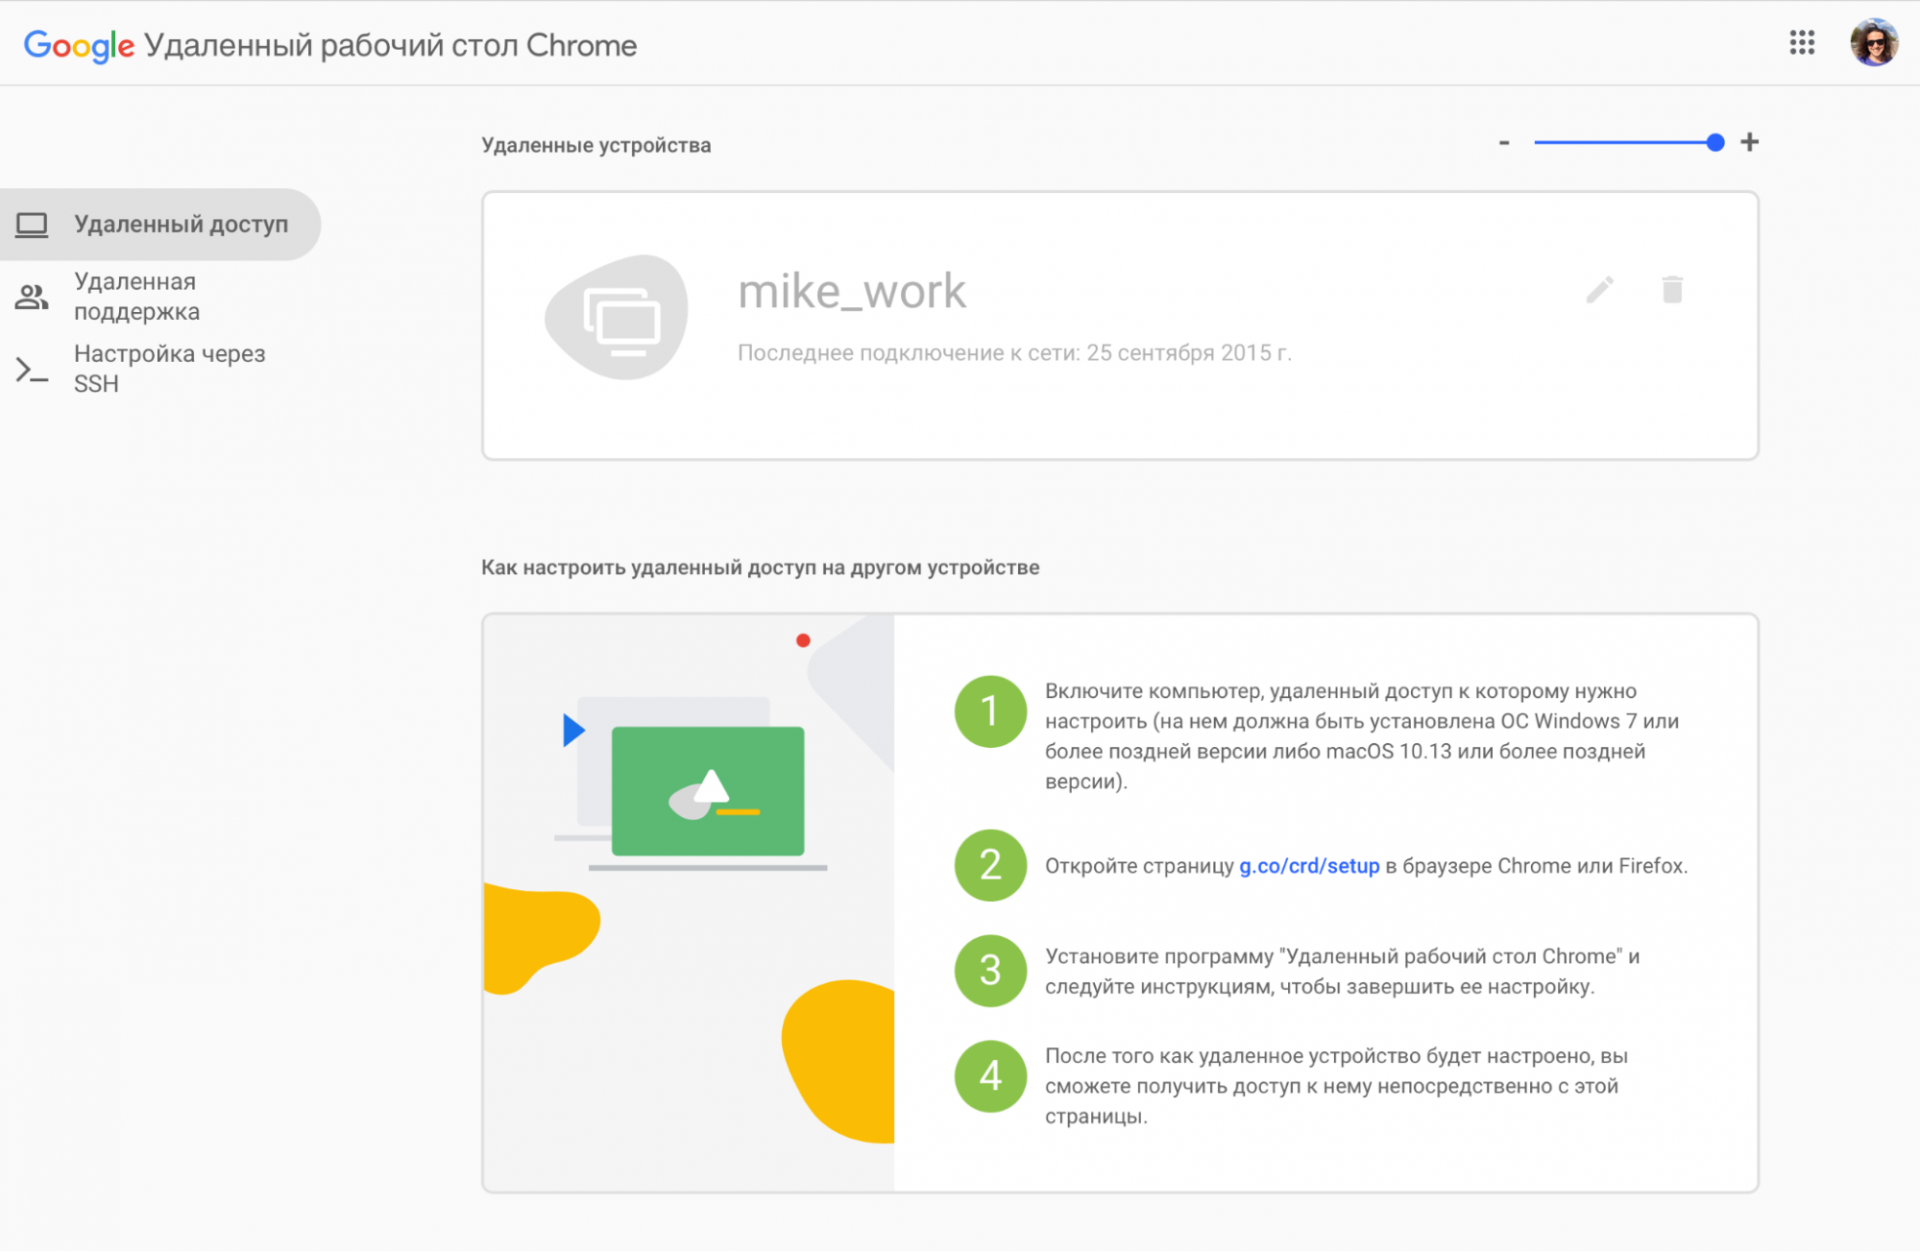The image size is (1920, 1252).
Task: Select Удаленный доступ sidebar item
Action: (x=180, y=225)
